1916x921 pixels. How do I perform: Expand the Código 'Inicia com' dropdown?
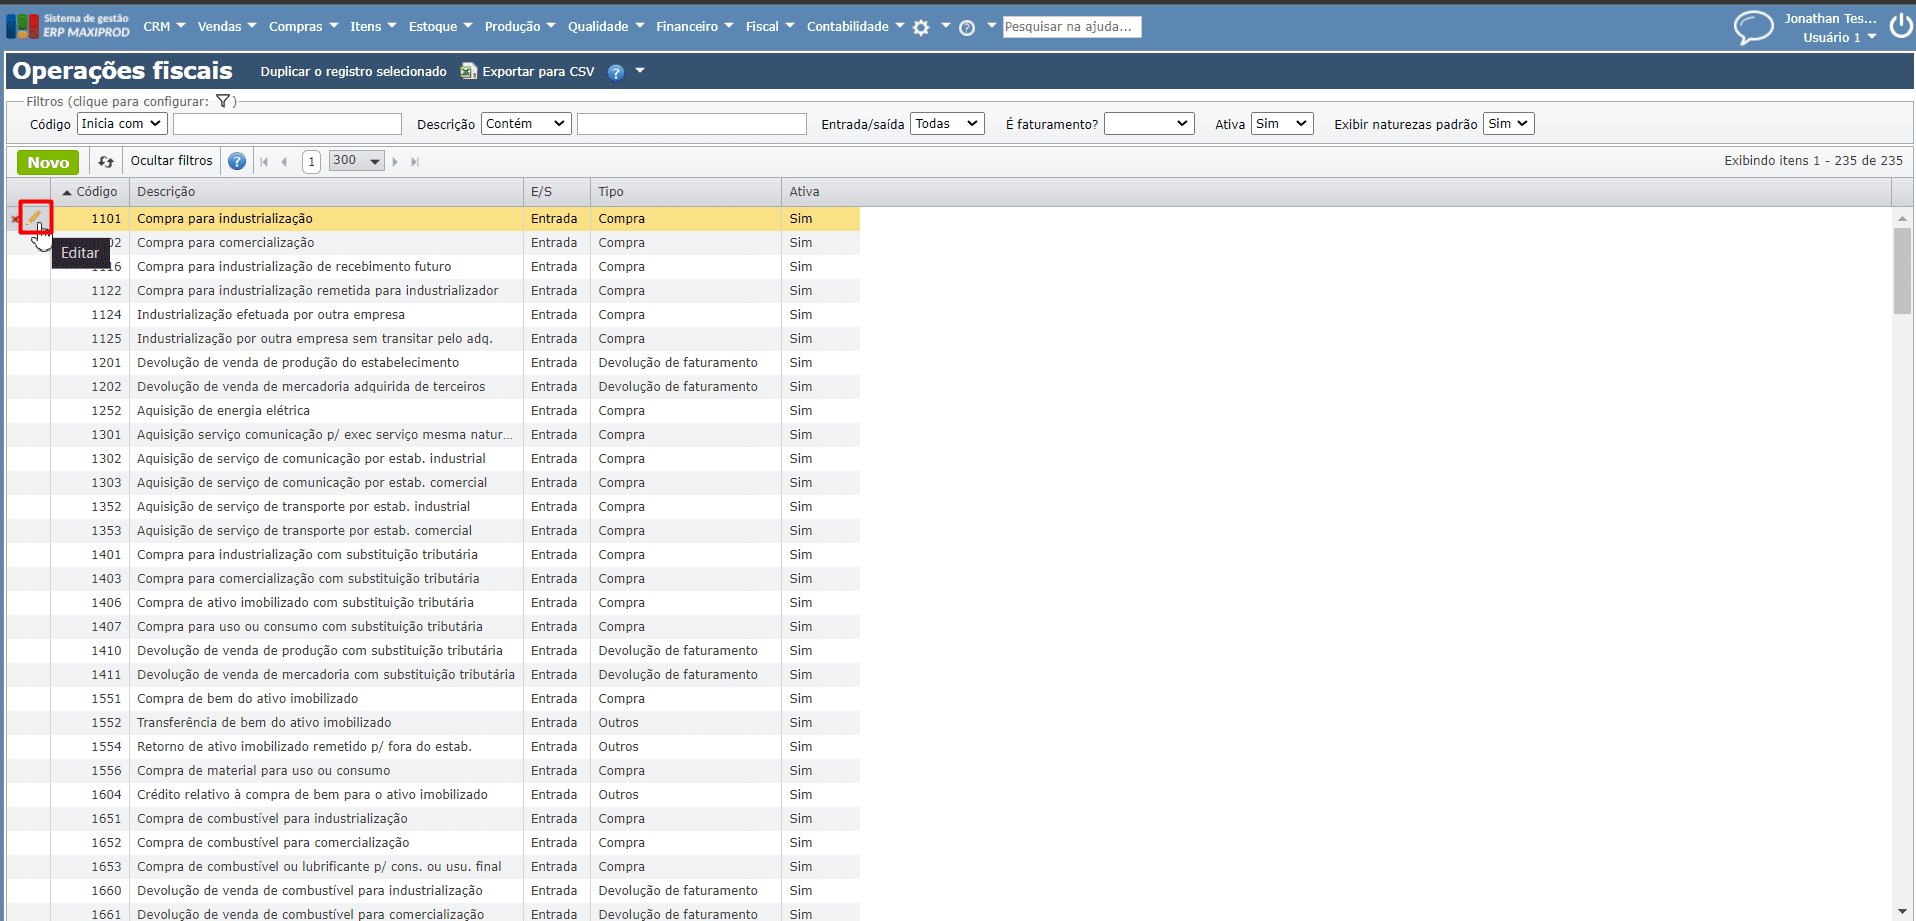click(122, 124)
